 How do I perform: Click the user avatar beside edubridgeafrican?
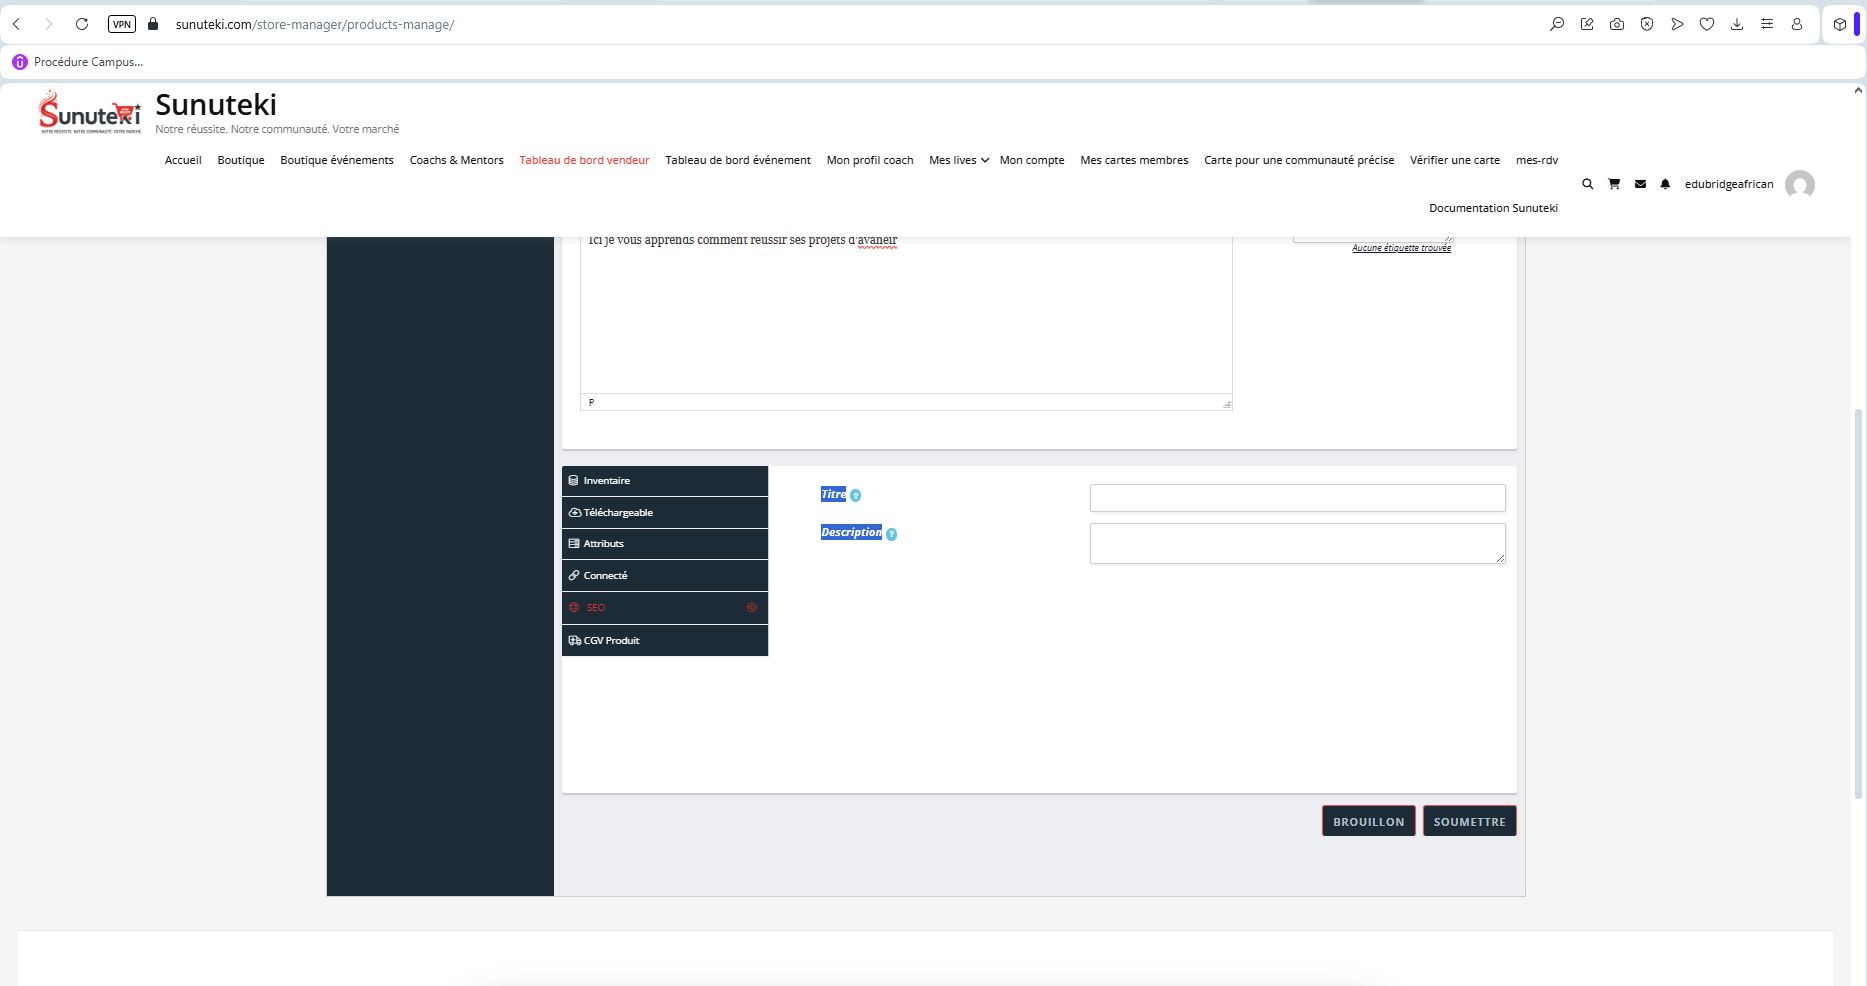1799,185
